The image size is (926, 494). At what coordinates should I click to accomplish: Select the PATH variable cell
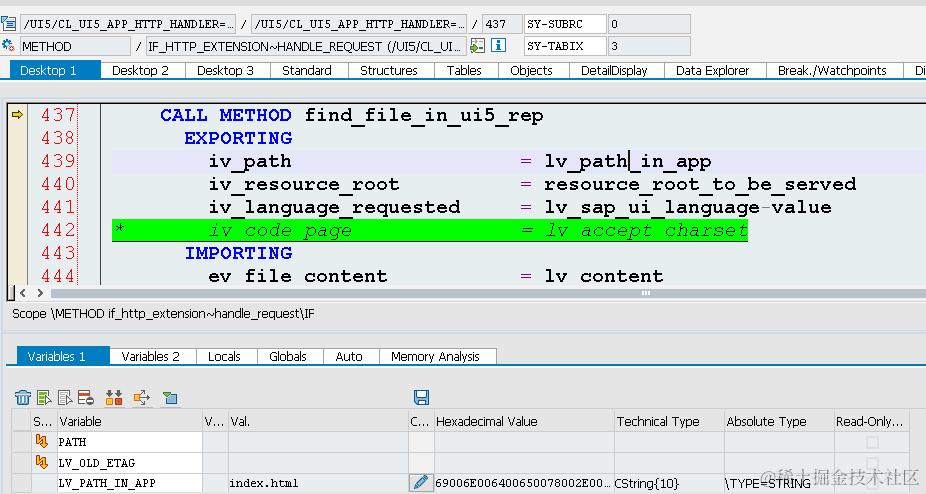(129, 442)
